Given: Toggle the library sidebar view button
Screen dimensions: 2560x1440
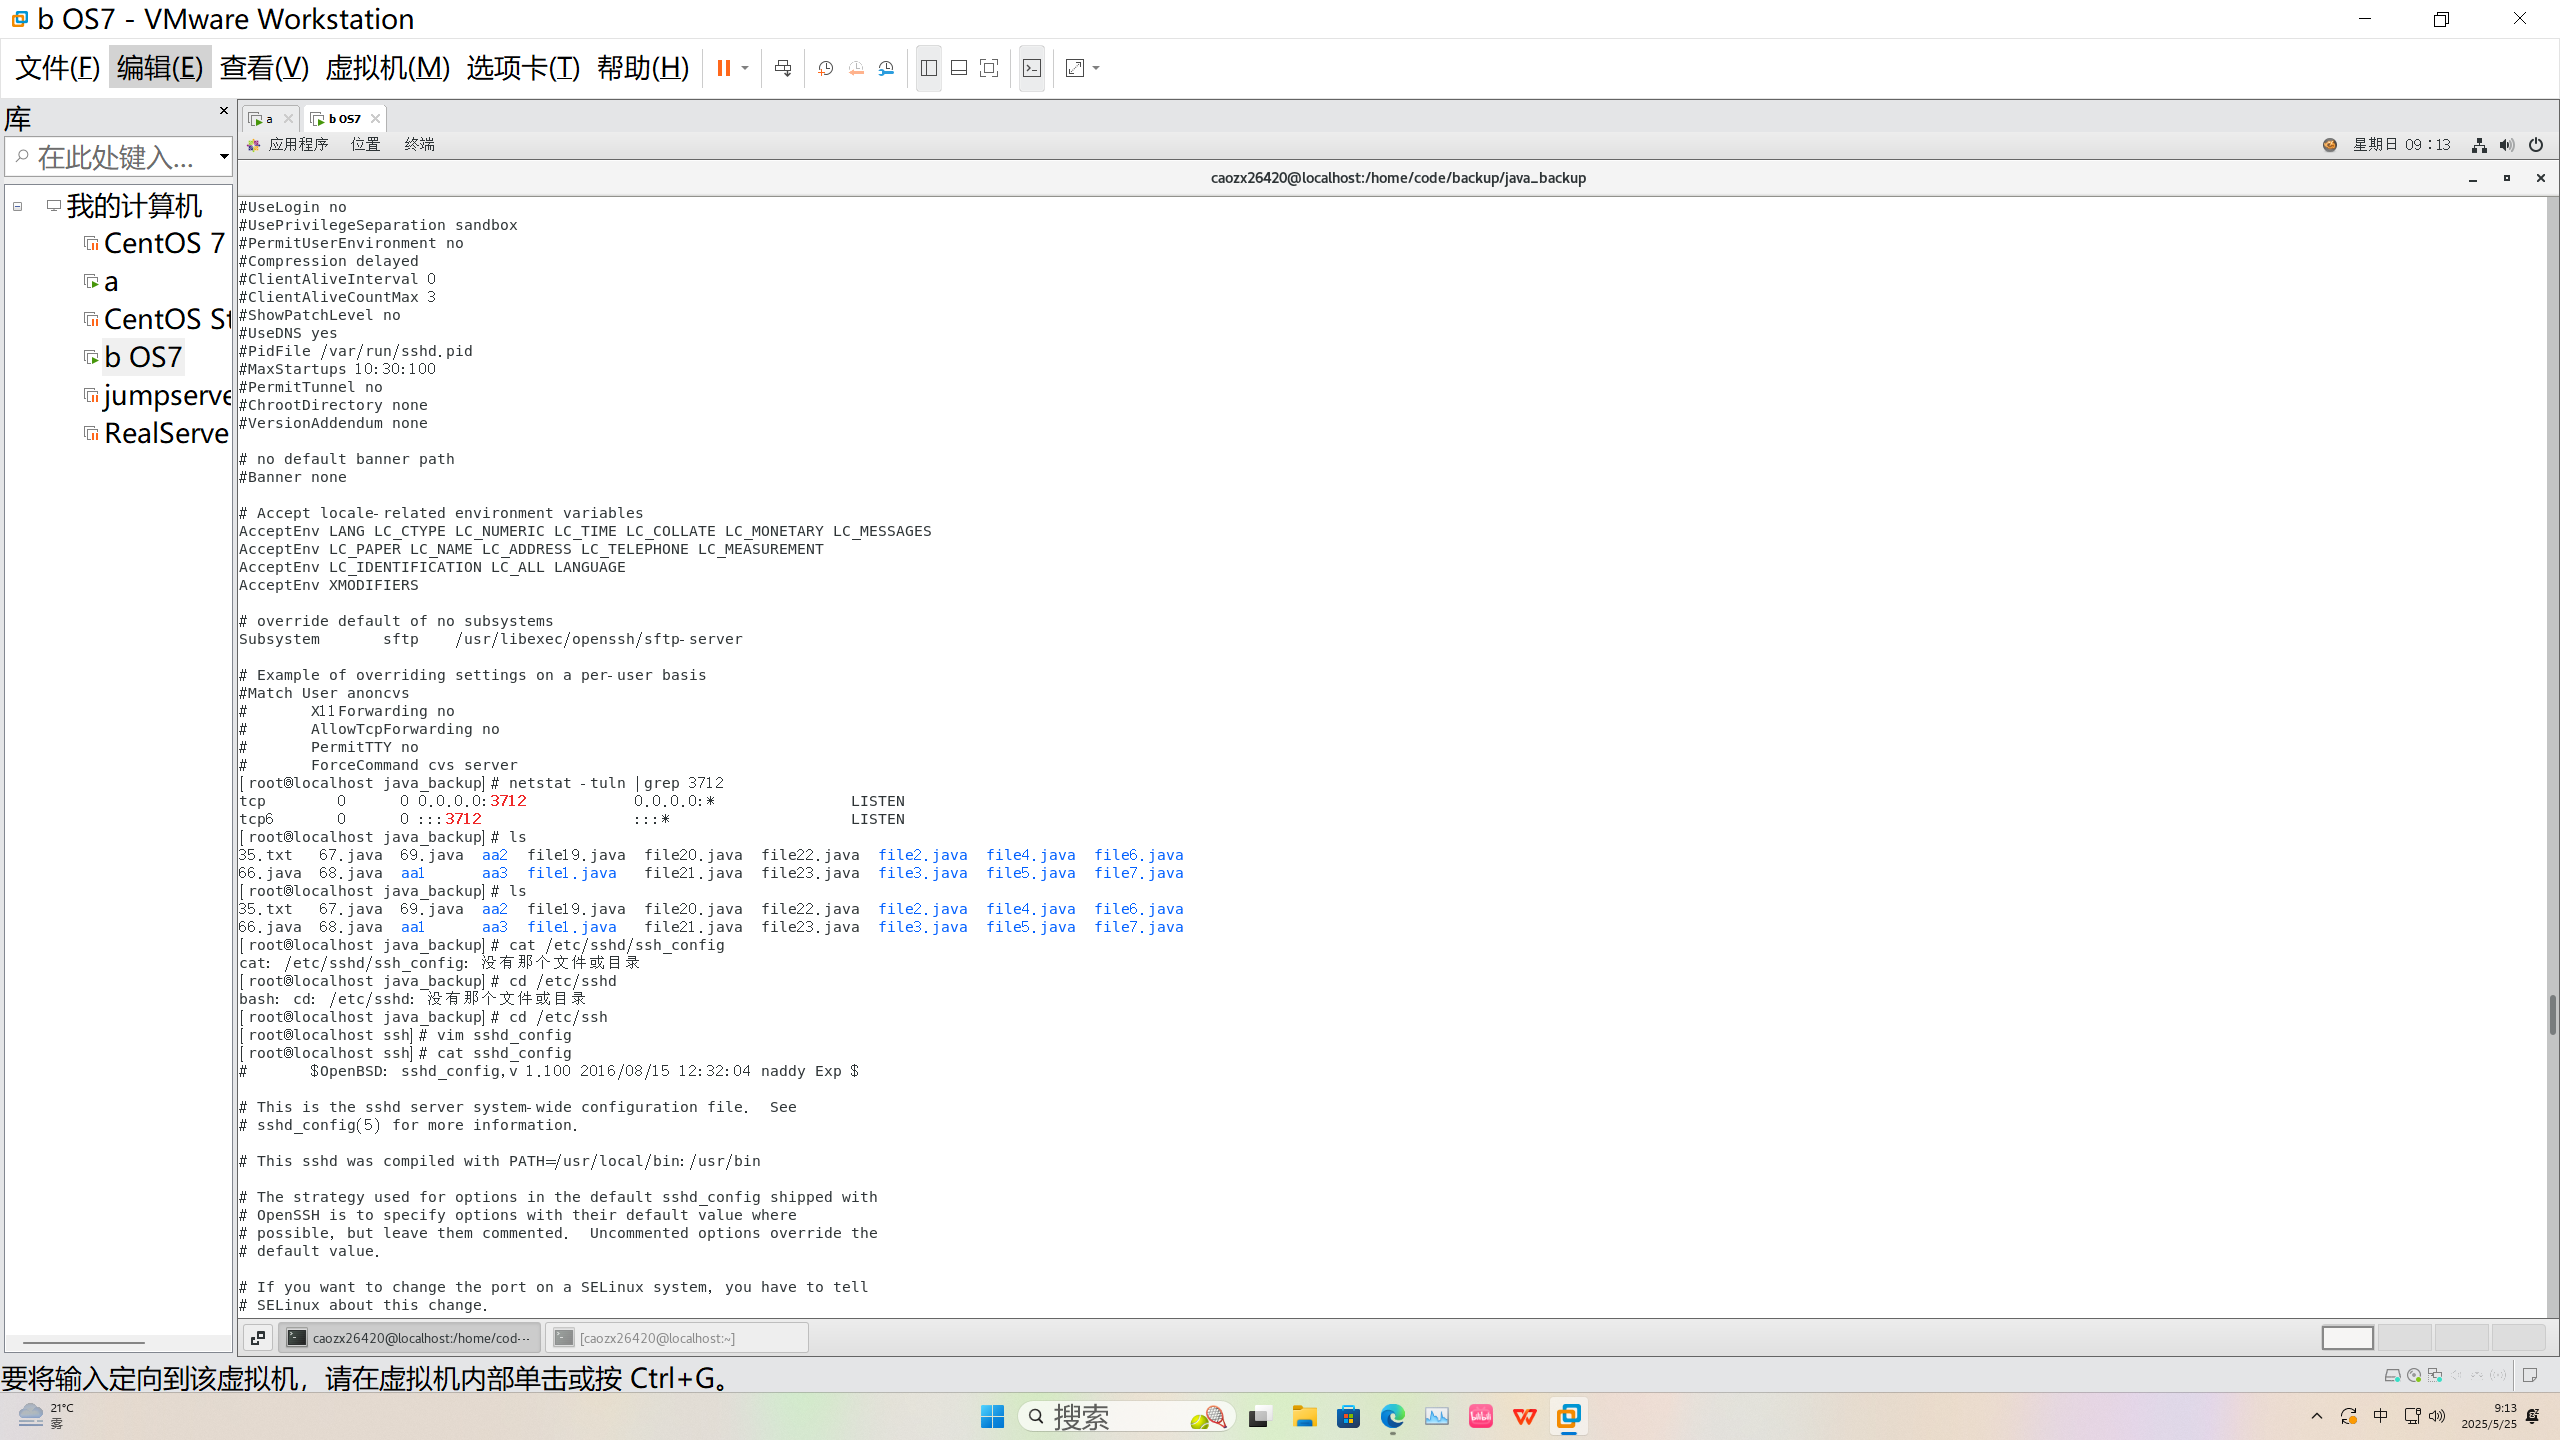Looking at the screenshot, I should (928, 68).
